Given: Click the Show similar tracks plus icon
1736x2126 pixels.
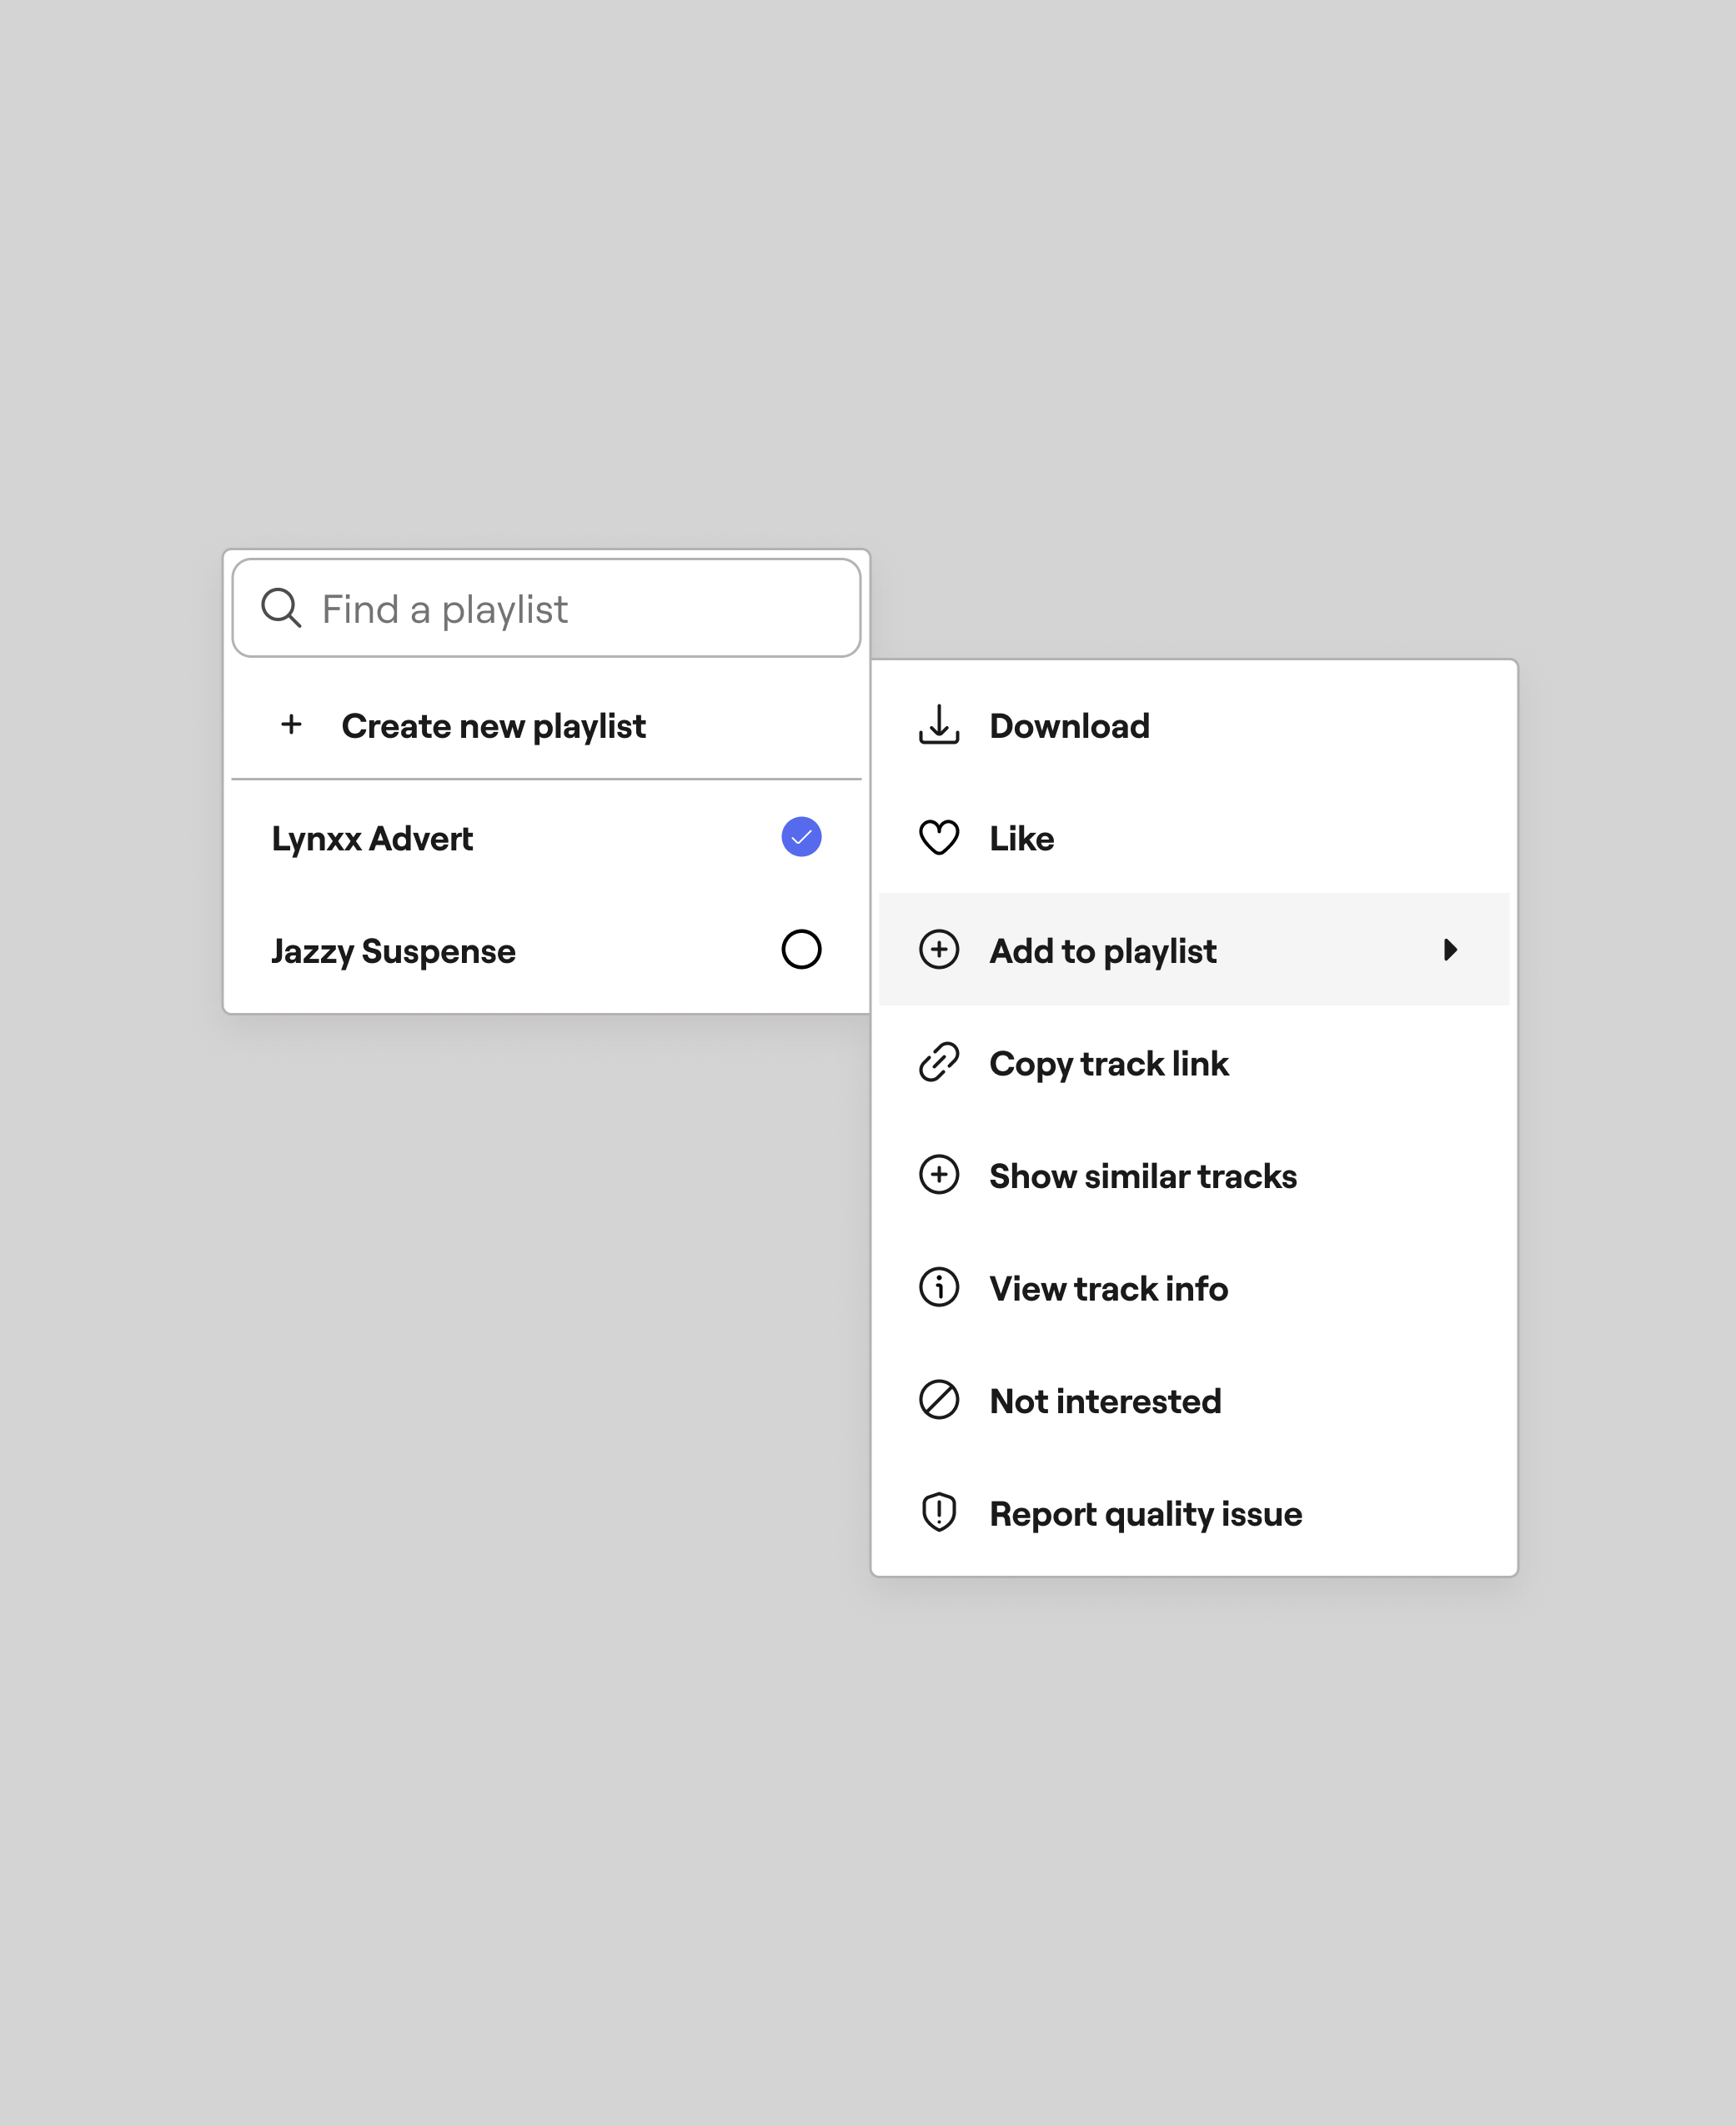Looking at the screenshot, I should 938,1175.
